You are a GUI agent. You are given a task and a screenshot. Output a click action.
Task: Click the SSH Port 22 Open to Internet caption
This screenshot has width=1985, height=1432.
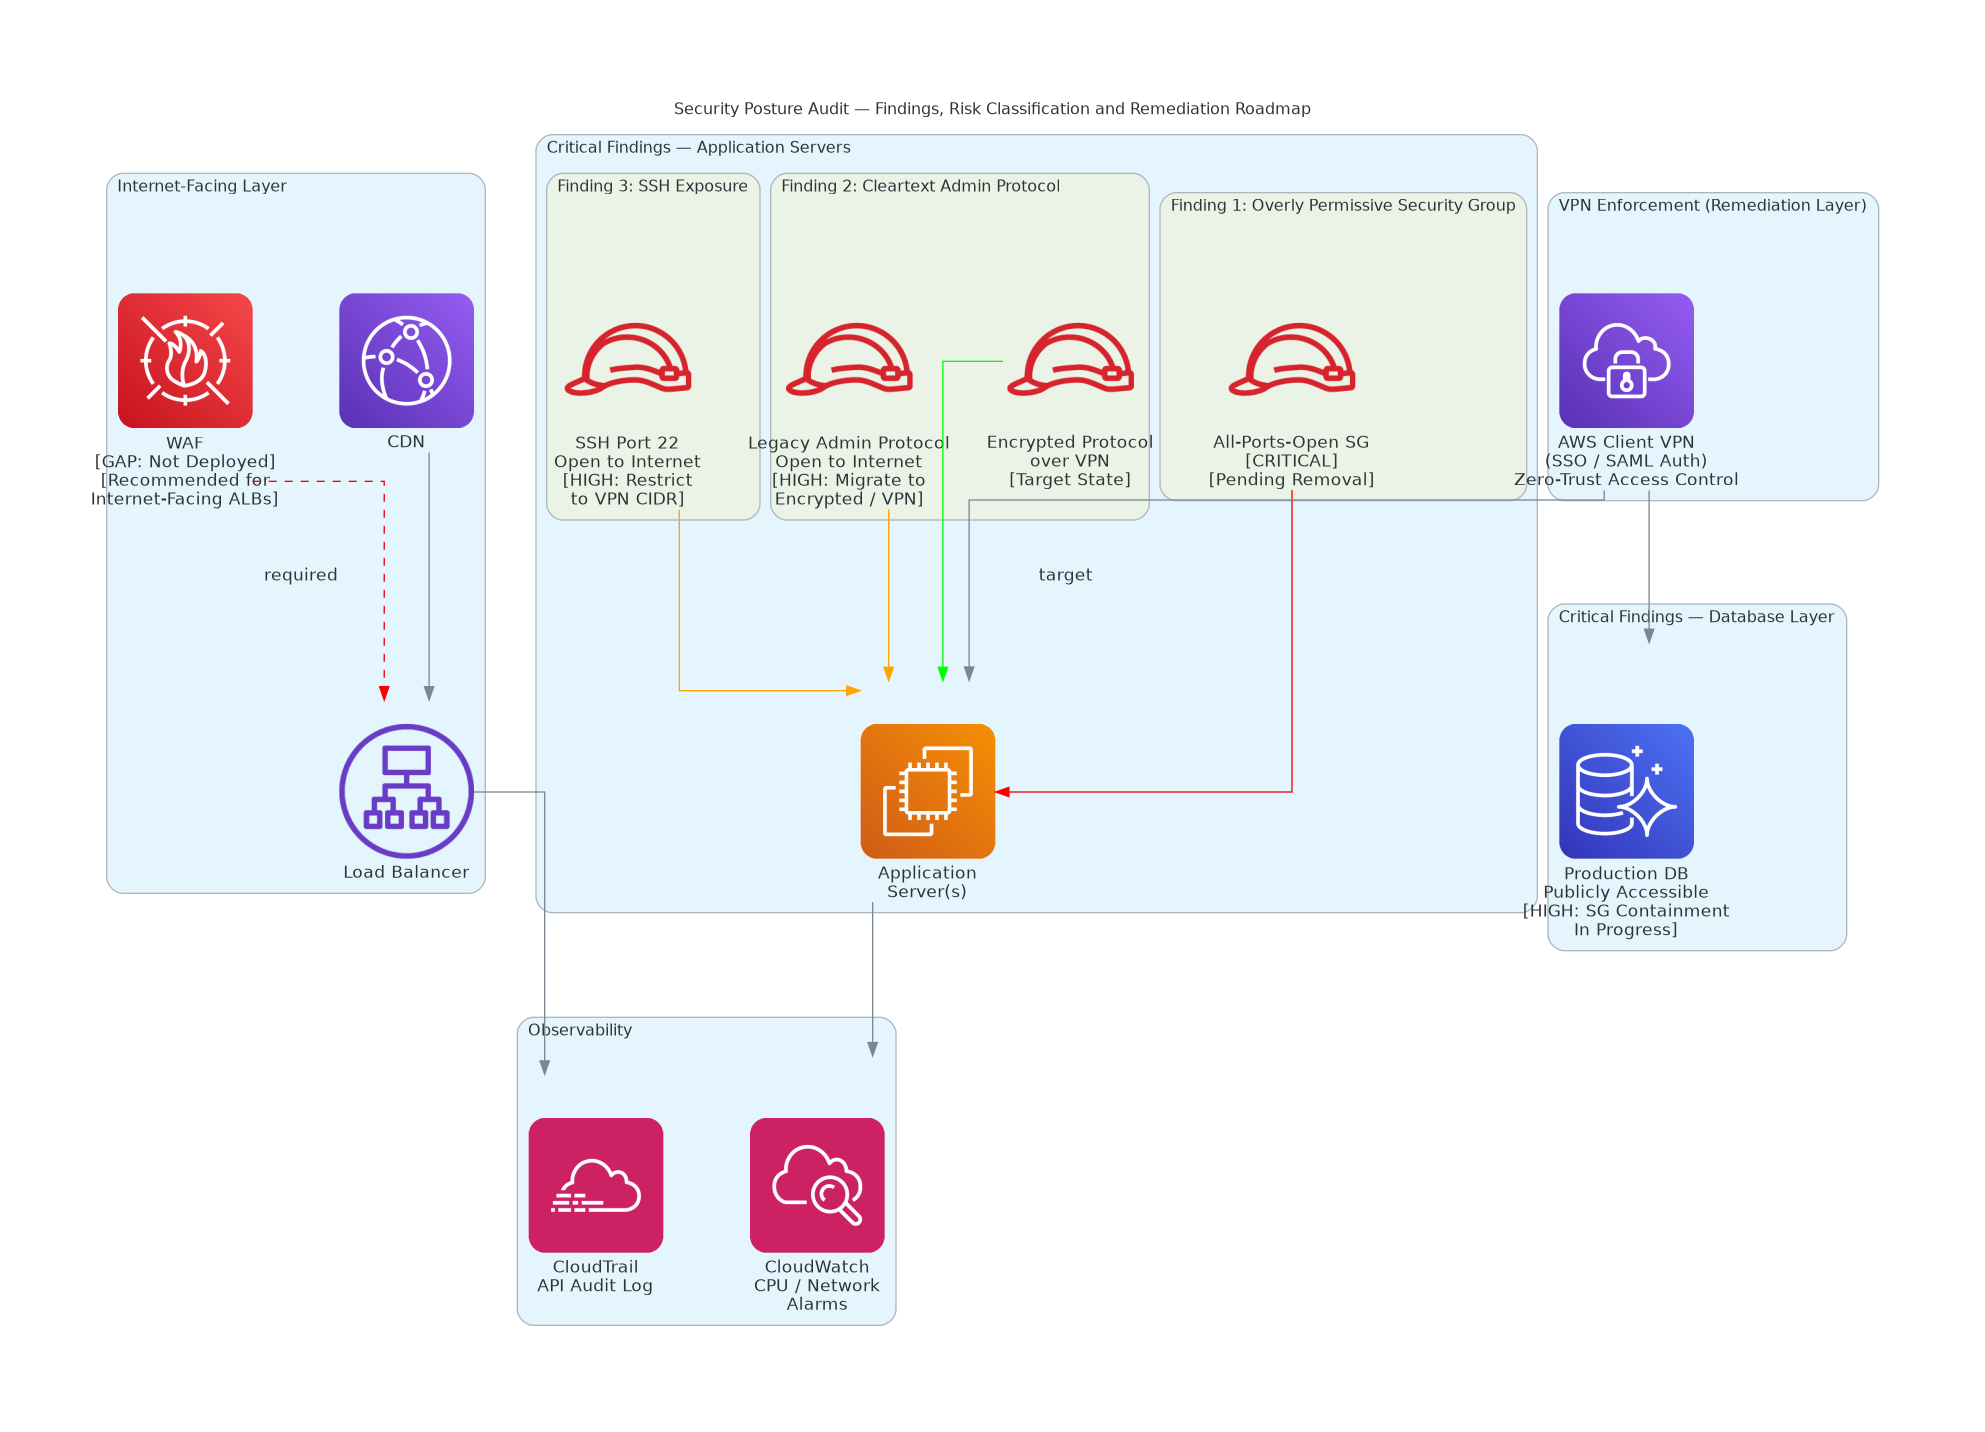pos(627,471)
